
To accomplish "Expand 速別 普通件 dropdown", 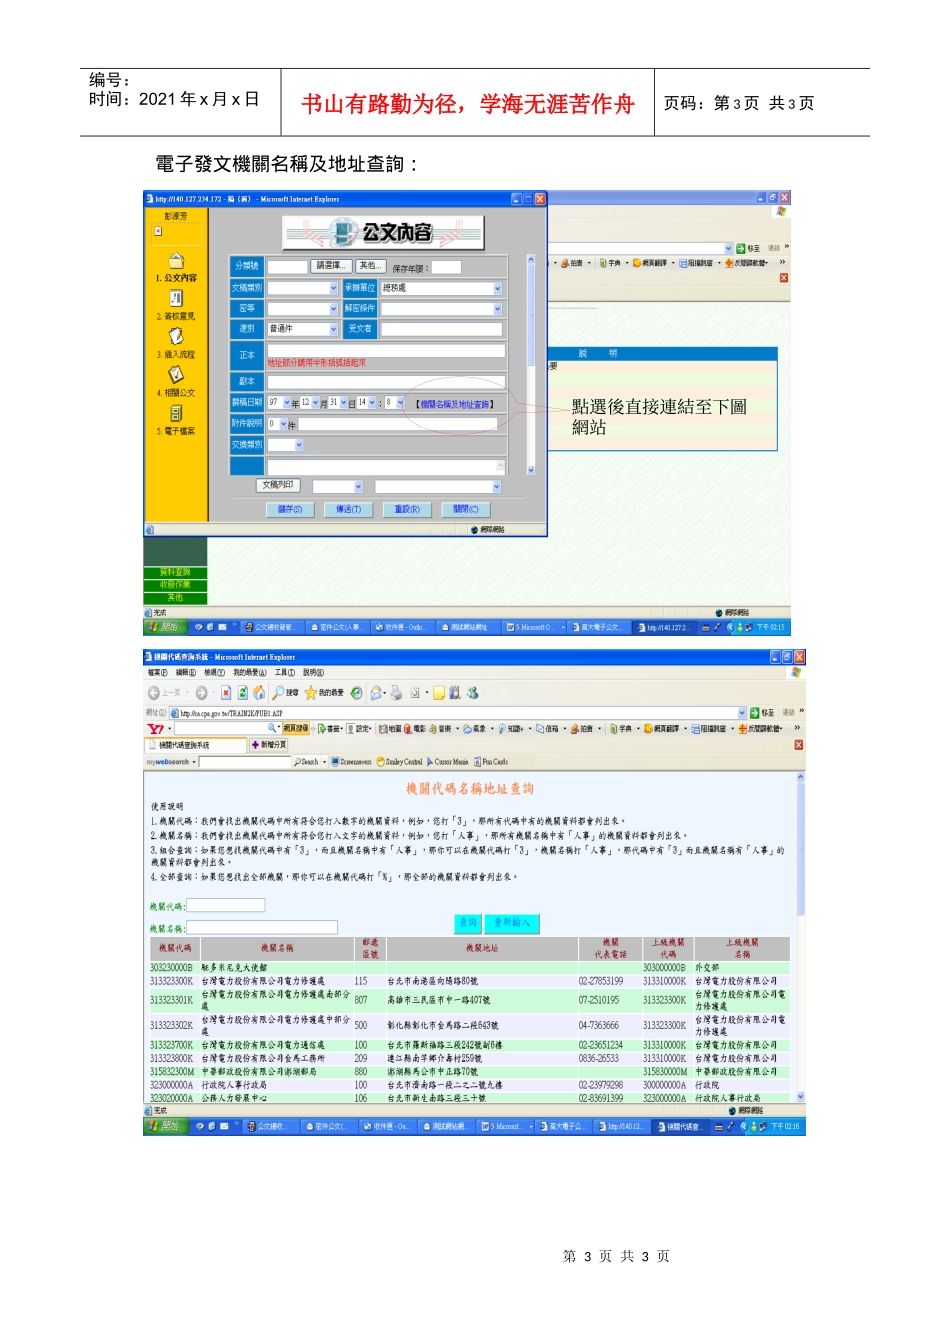I will [x=333, y=329].
